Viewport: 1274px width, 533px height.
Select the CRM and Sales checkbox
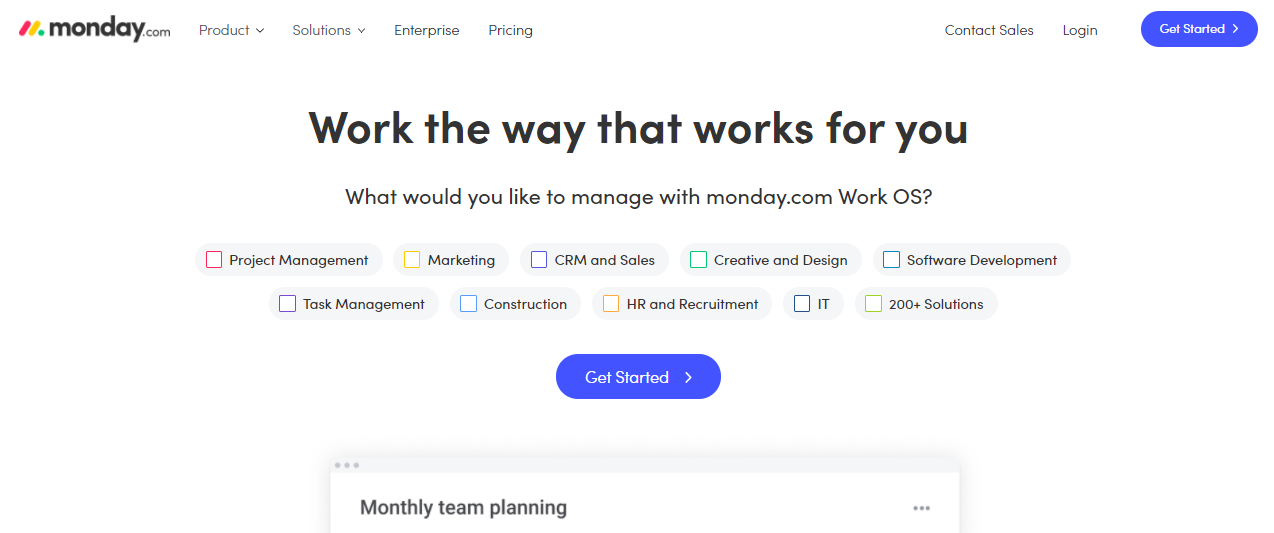[539, 260]
